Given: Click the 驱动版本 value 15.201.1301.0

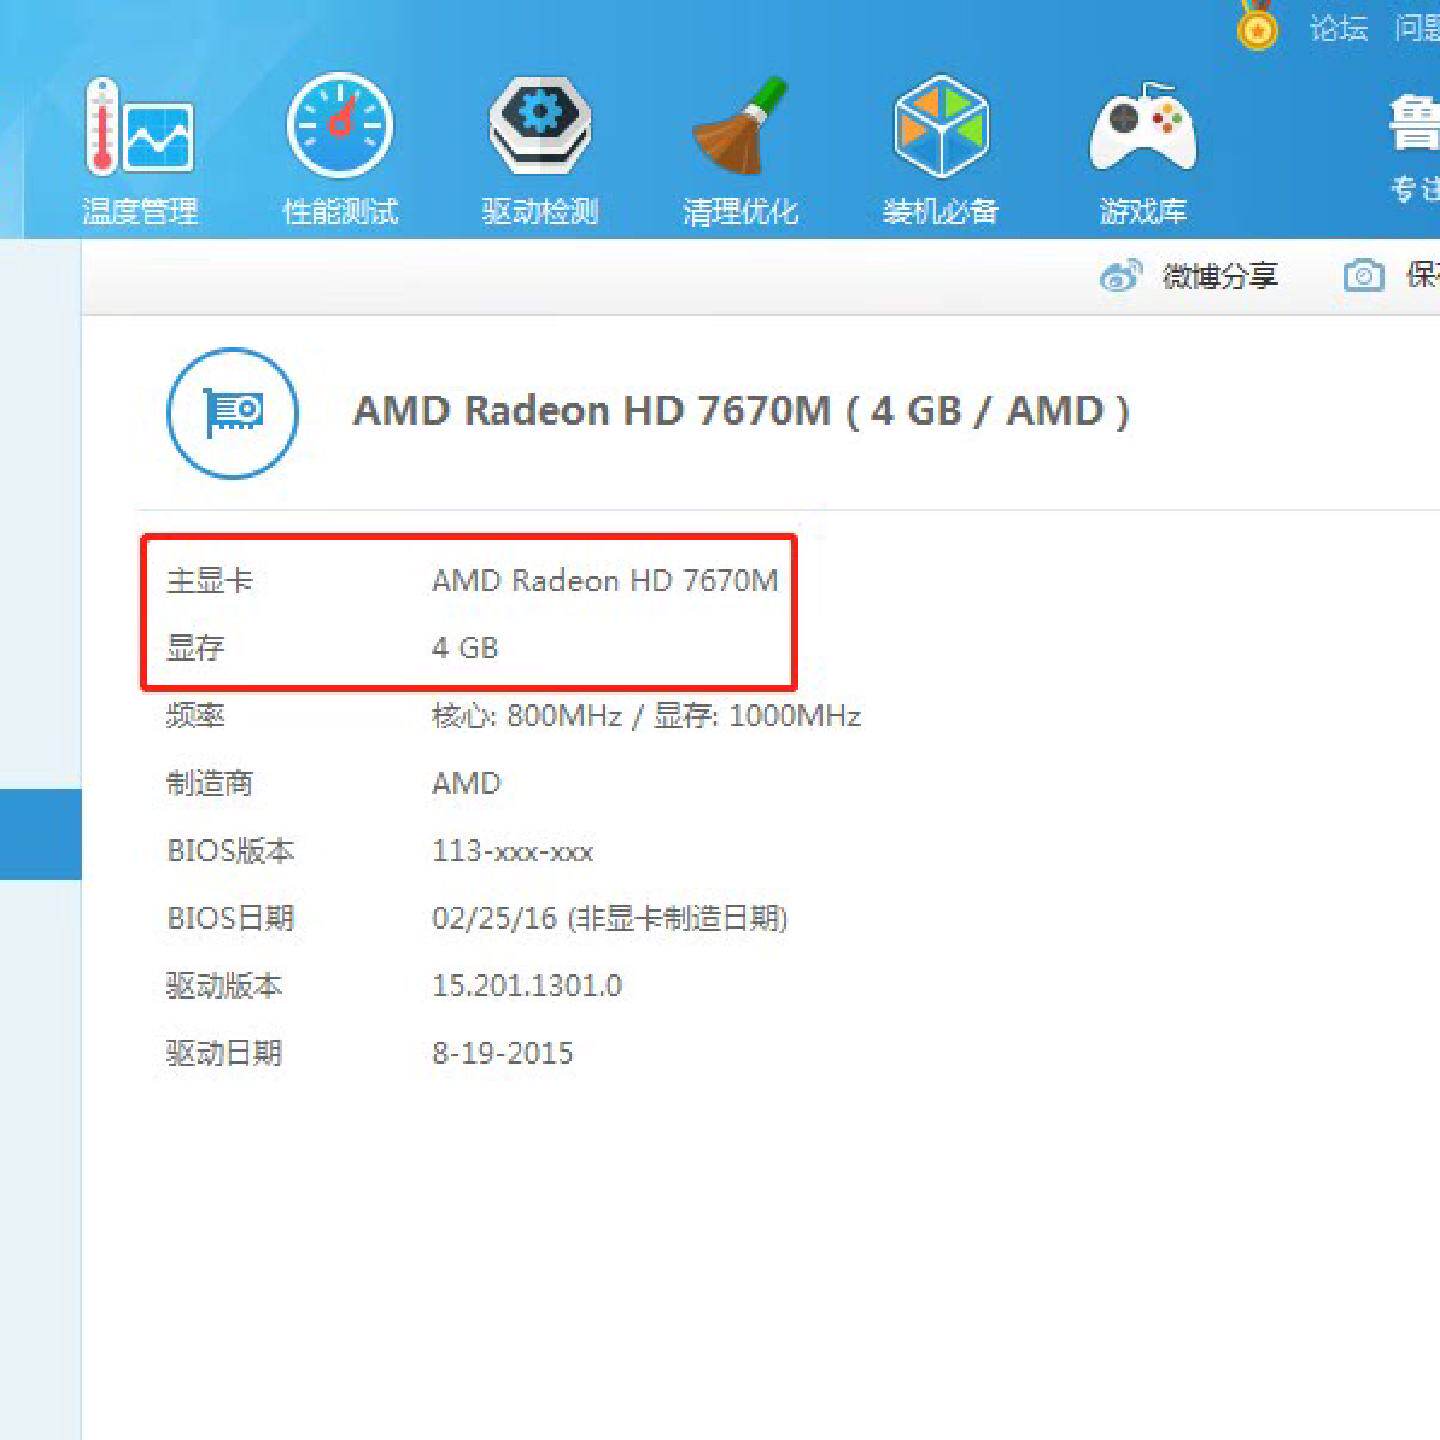Looking at the screenshot, I should tap(527, 986).
